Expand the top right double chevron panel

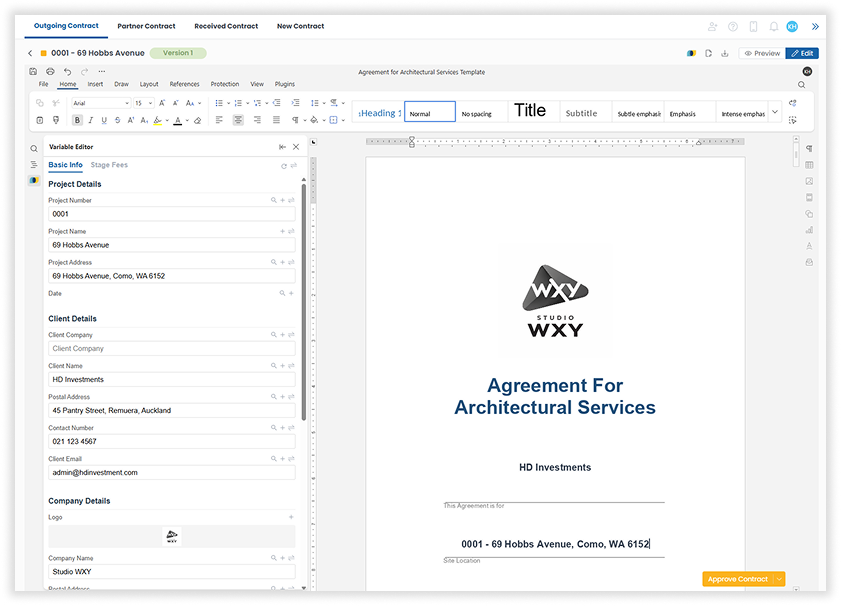(x=815, y=26)
